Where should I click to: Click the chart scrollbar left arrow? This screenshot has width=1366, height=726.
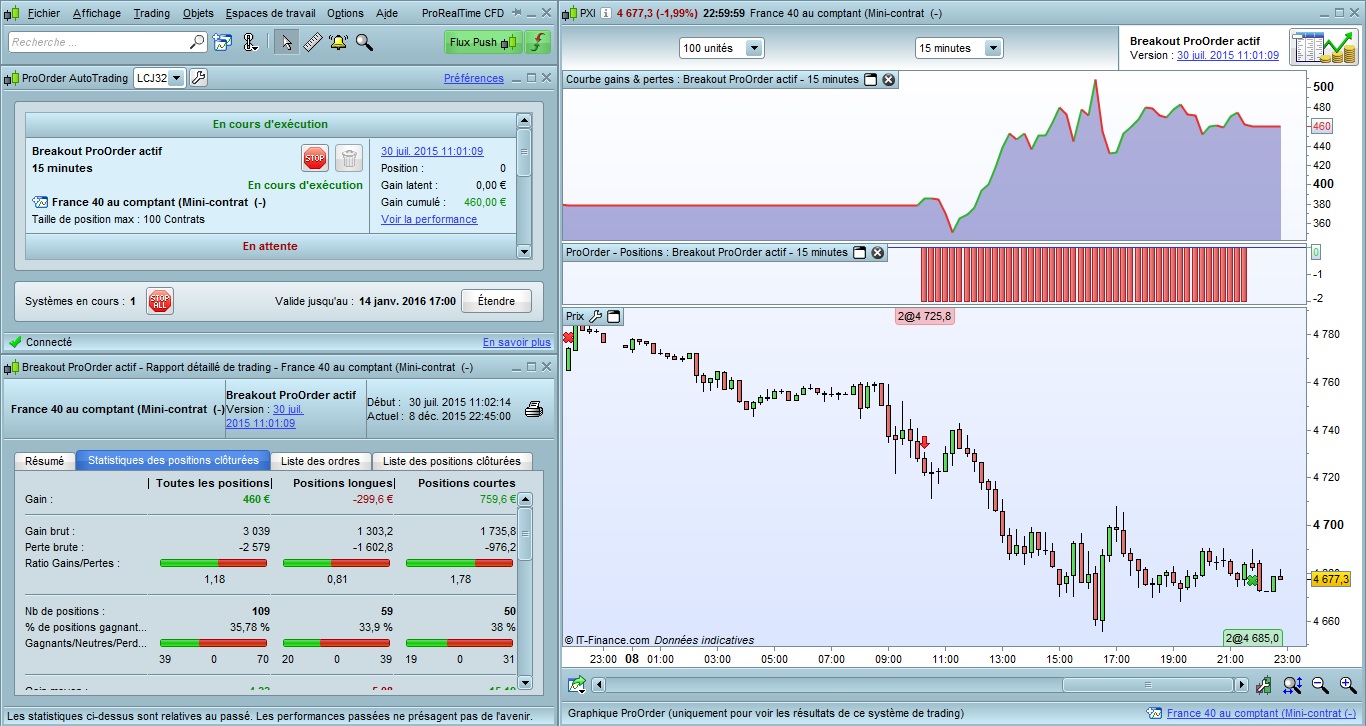pos(598,685)
